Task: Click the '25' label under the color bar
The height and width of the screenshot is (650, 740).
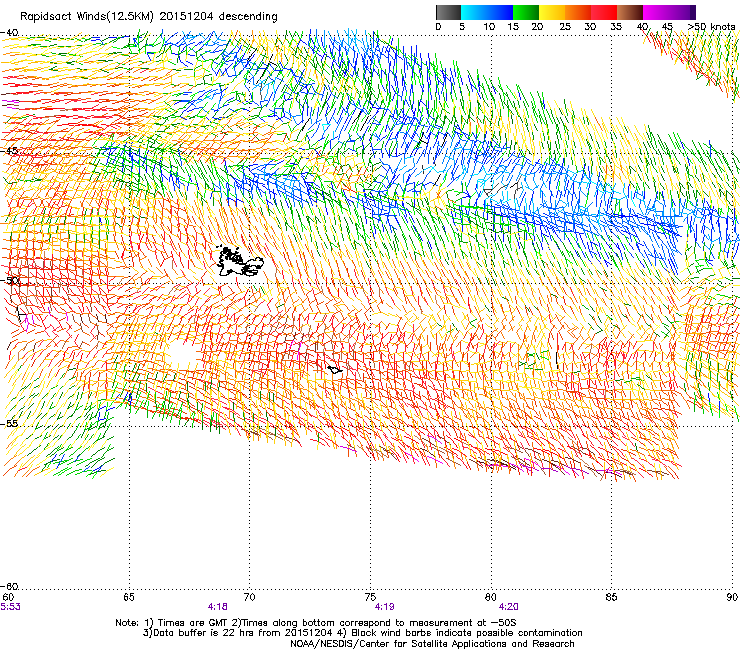Action: coord(565,26)
